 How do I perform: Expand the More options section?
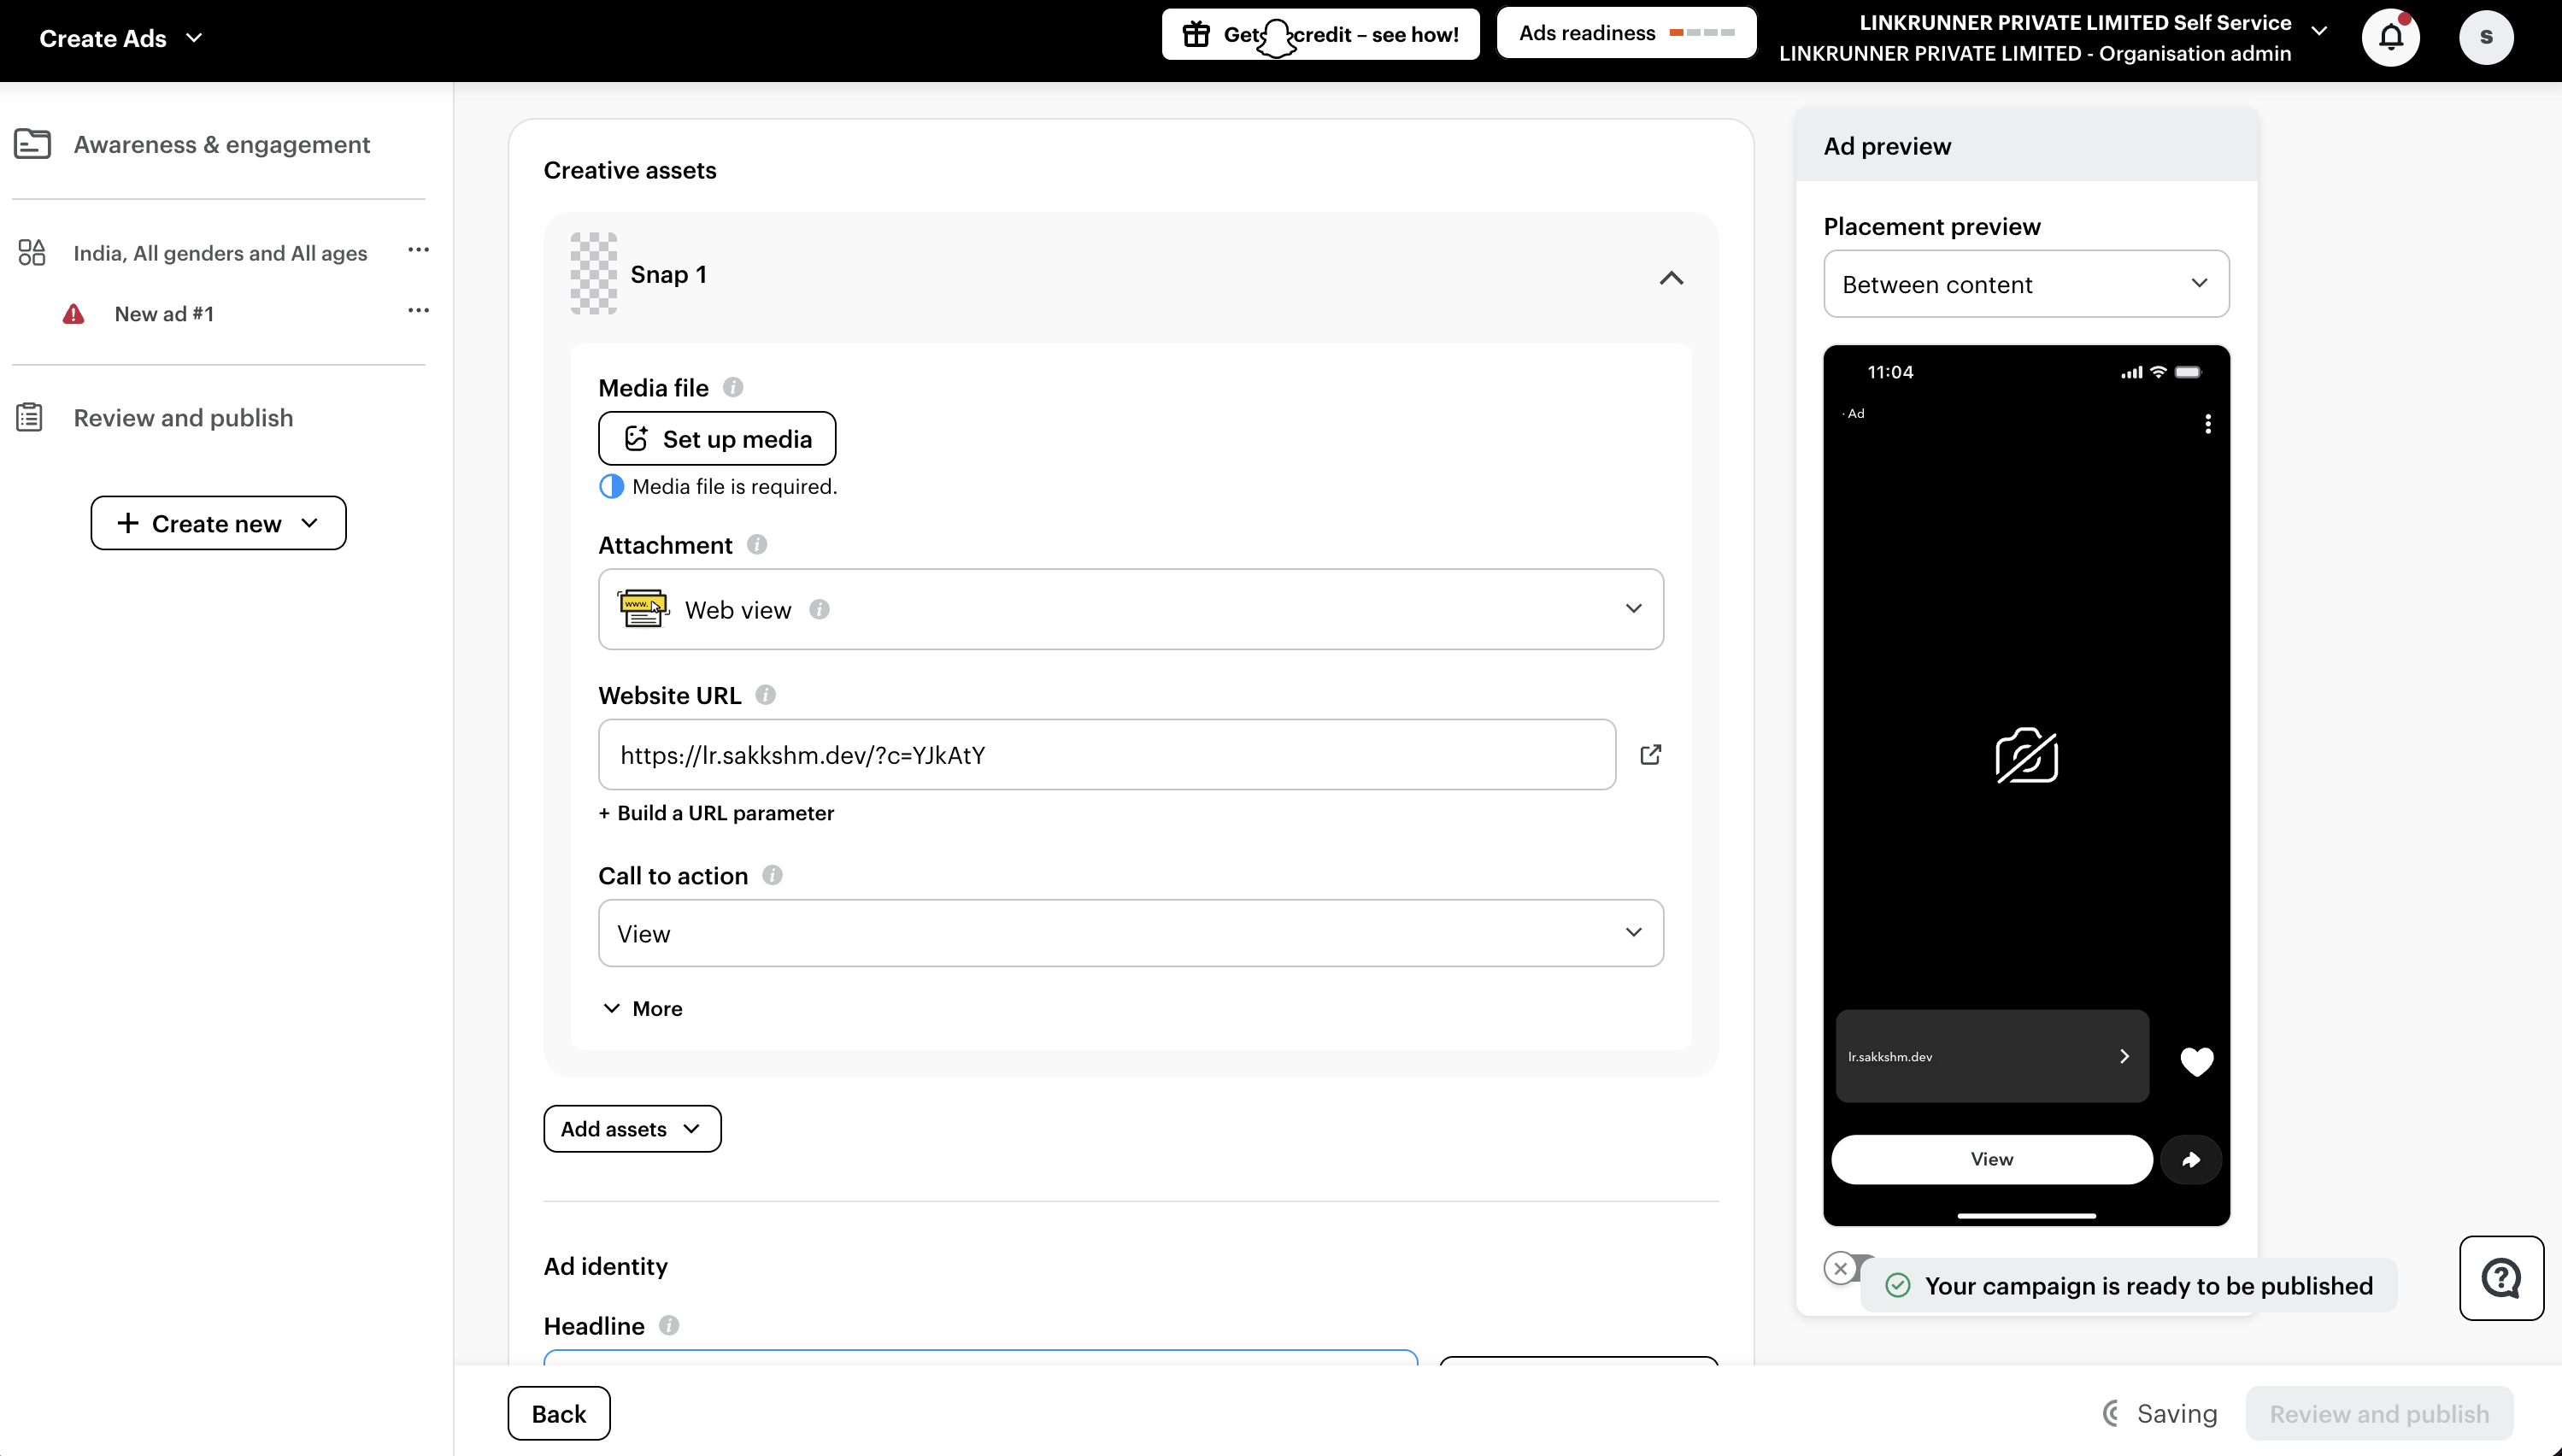(x=642, y=1008)
